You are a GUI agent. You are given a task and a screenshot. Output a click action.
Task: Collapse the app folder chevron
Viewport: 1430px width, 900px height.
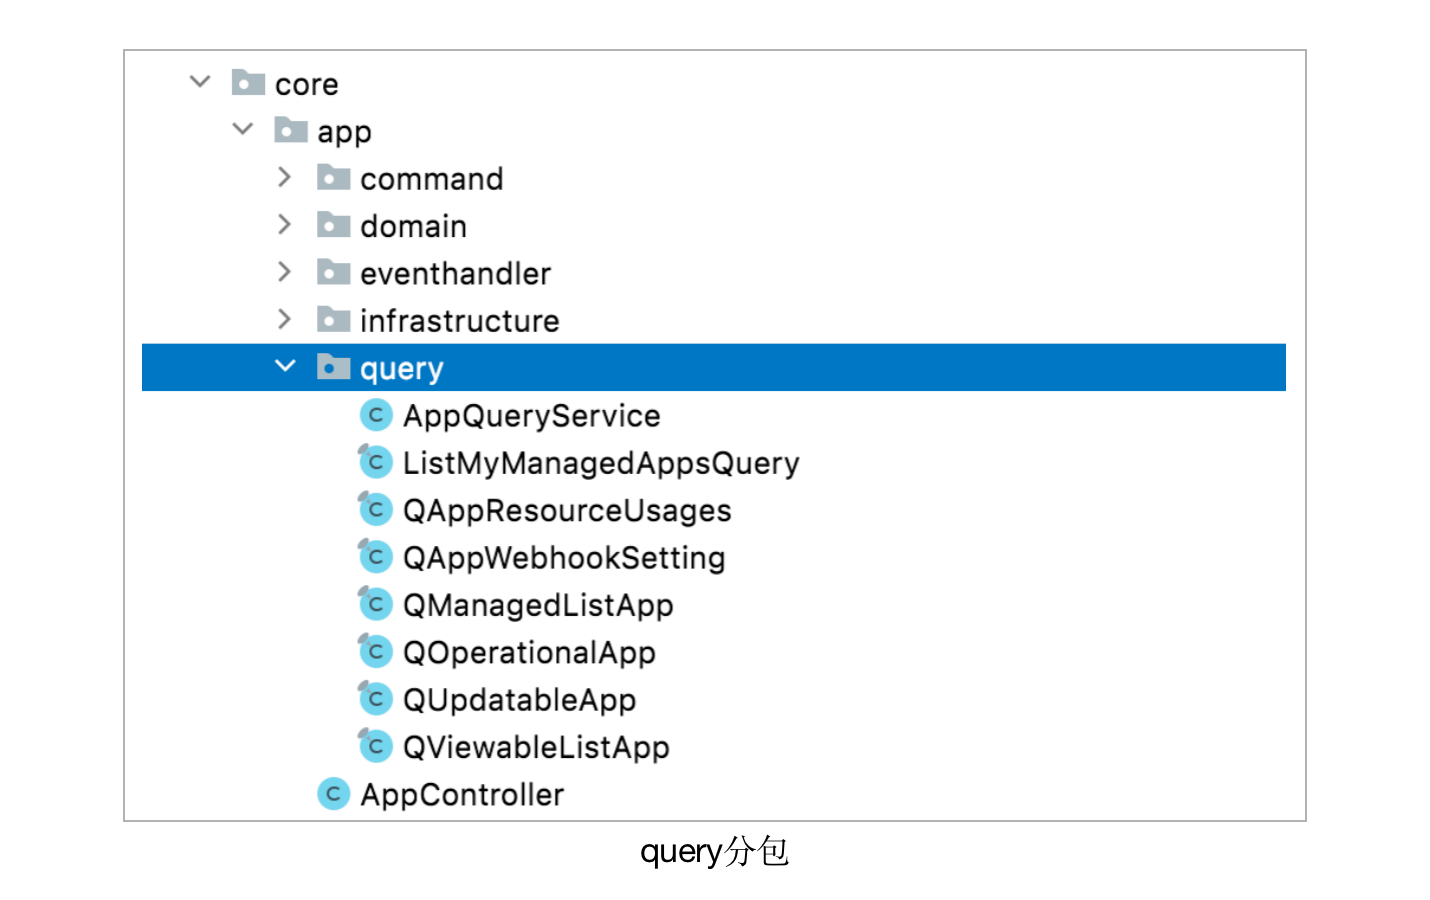pos(243,129)
